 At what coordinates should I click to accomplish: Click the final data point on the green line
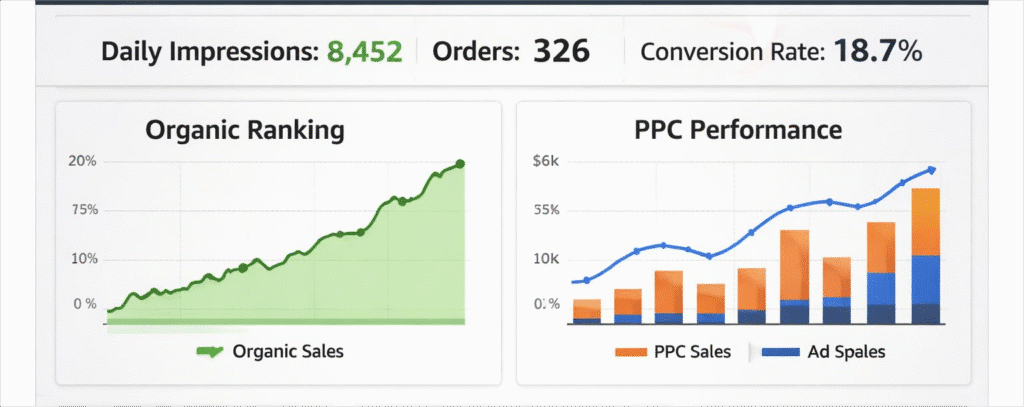tap(460, 164)
